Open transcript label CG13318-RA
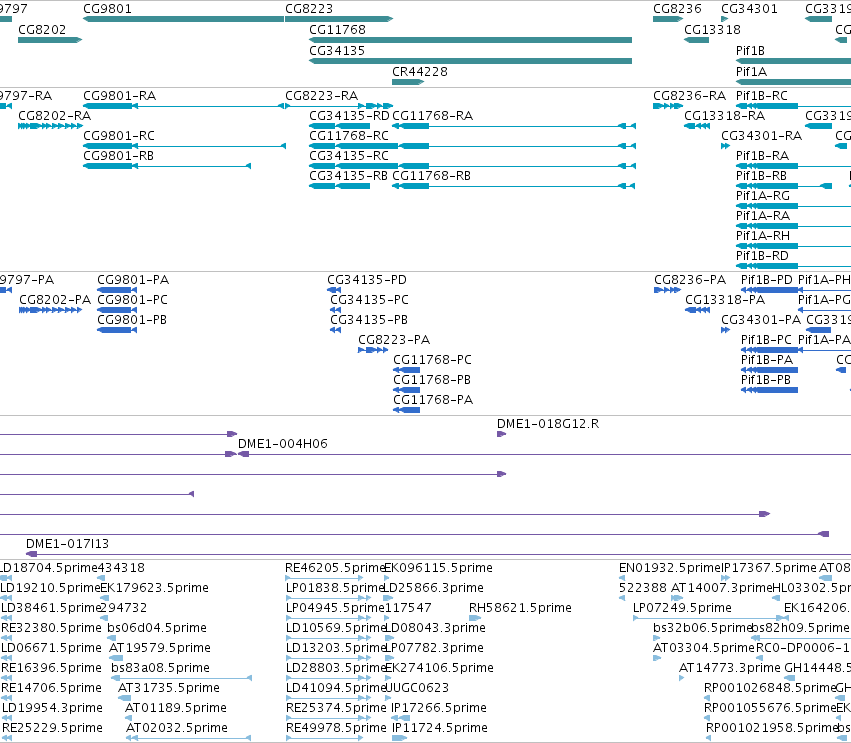Image resolution: width=851 pixels, height=743 pixels. click(x=725, y=116)
